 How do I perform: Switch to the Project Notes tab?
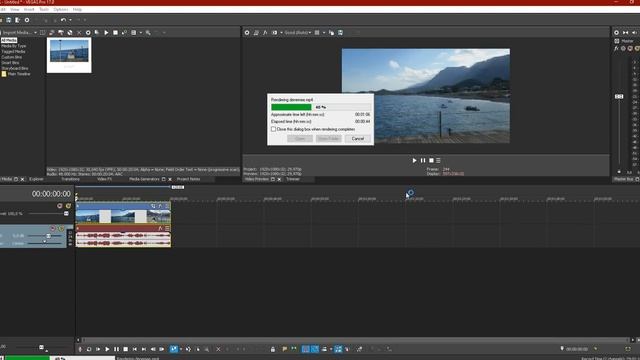tap(188, 179)
